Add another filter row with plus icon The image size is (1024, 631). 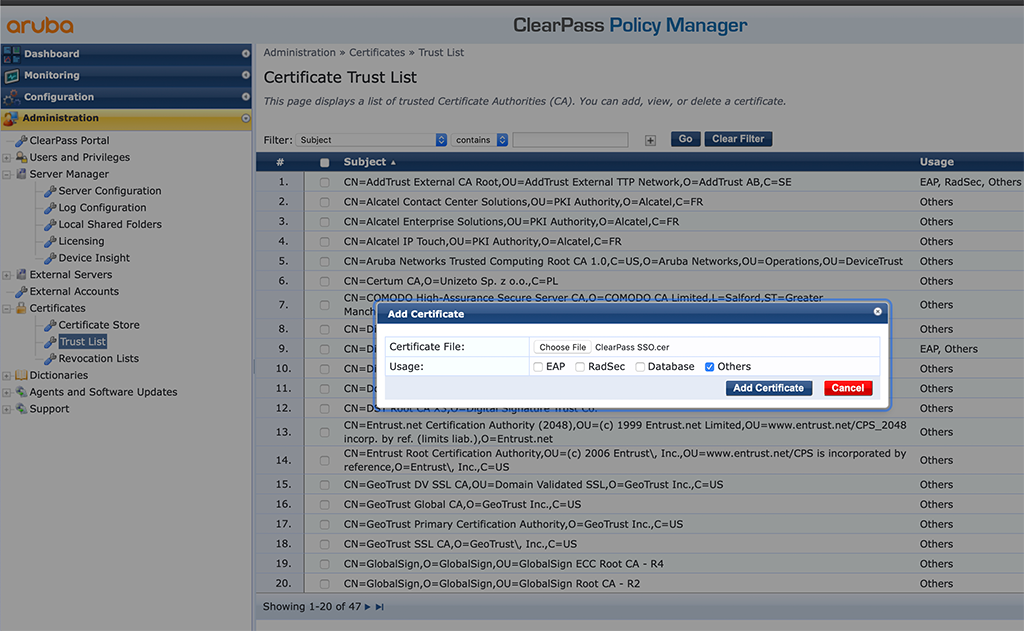click(x=650, y=140)
